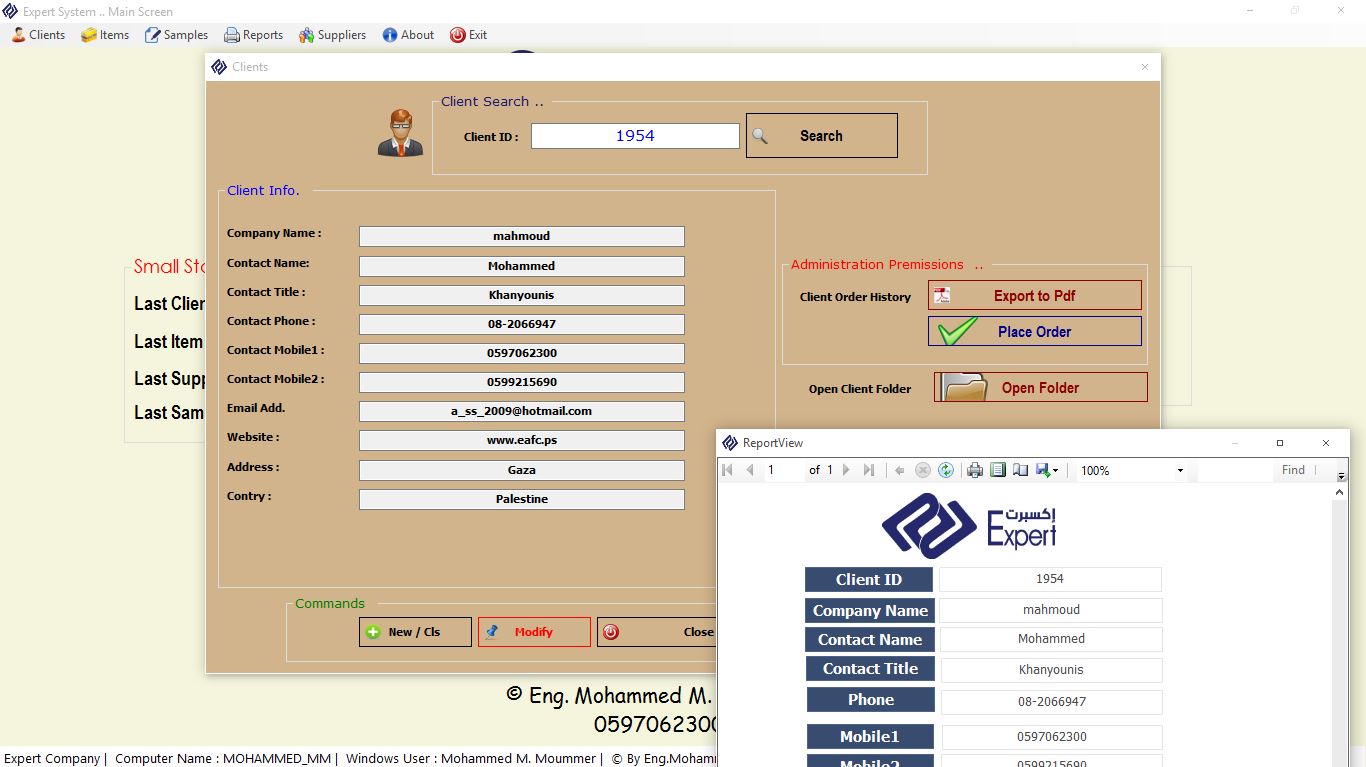Open the Suppliers menu
The height and width of the screenshot is (767, 1366).
332,35
